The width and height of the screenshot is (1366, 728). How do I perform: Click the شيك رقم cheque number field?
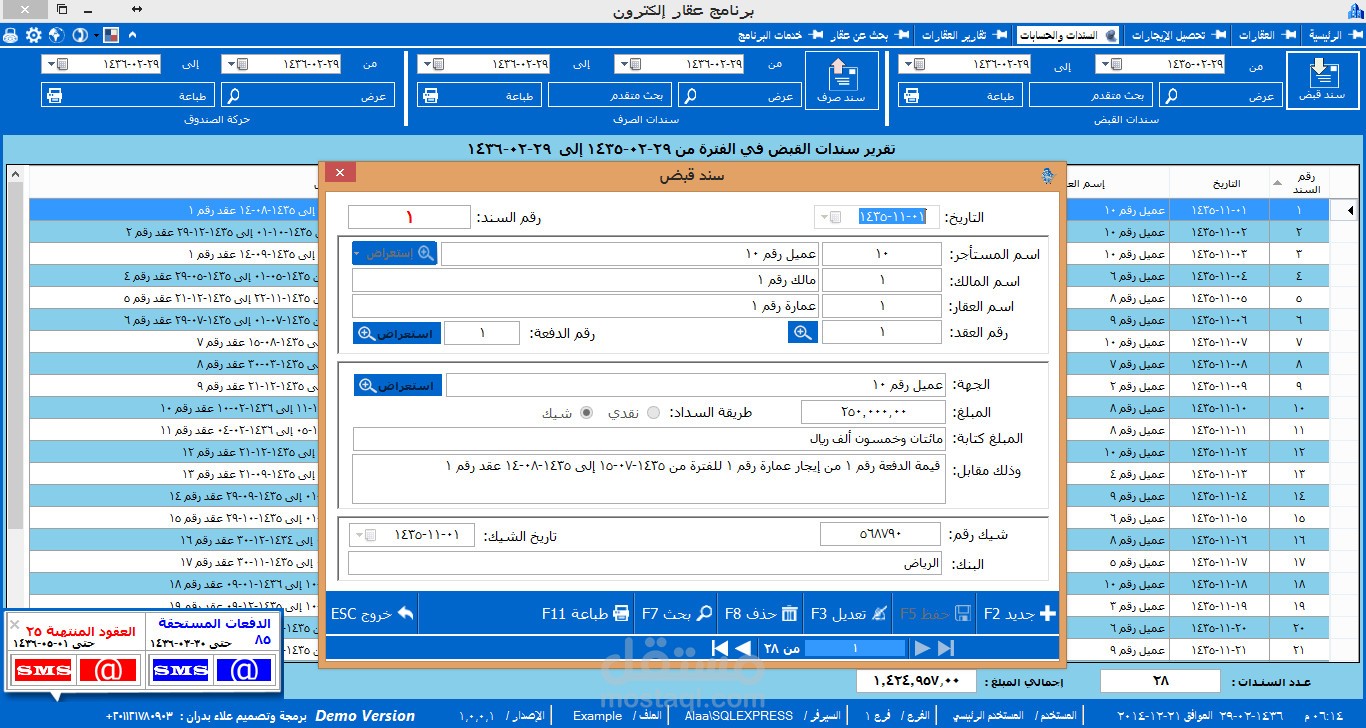[880, 534]
